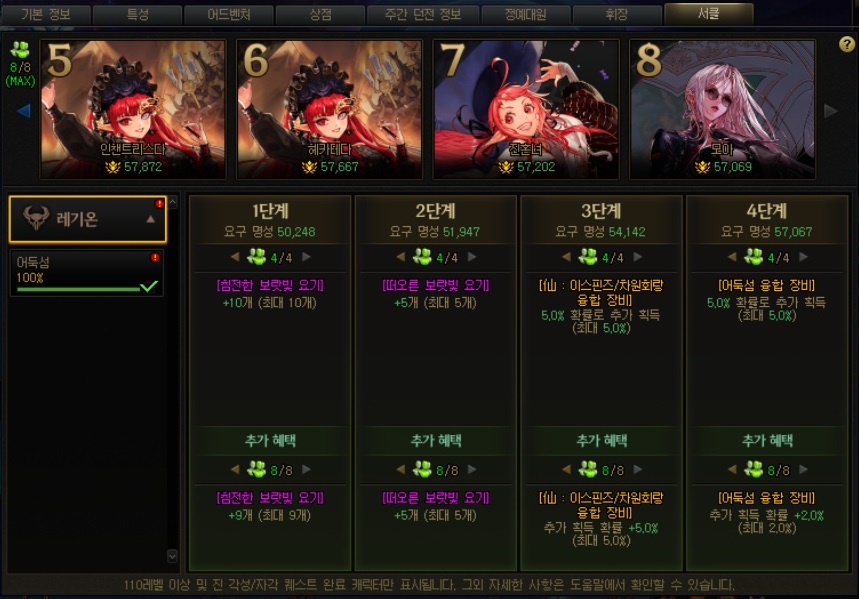Screen dimensions: 859x599
Task: Click the sidebar scrollbar down arrow
Action: [172, 556]
